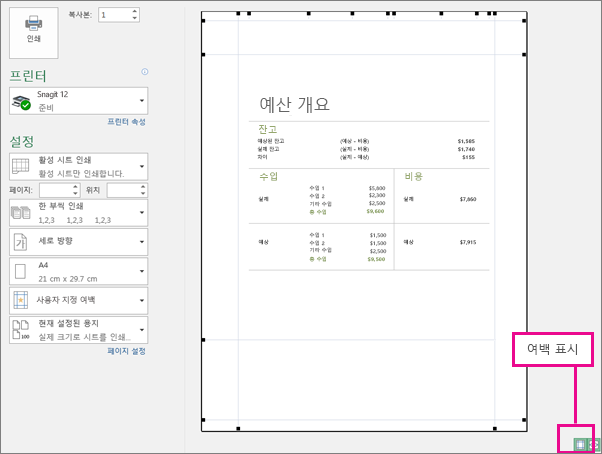Increase 복사본 copies with up arrow
602x454 pixels.
click(x=134, y=12)
